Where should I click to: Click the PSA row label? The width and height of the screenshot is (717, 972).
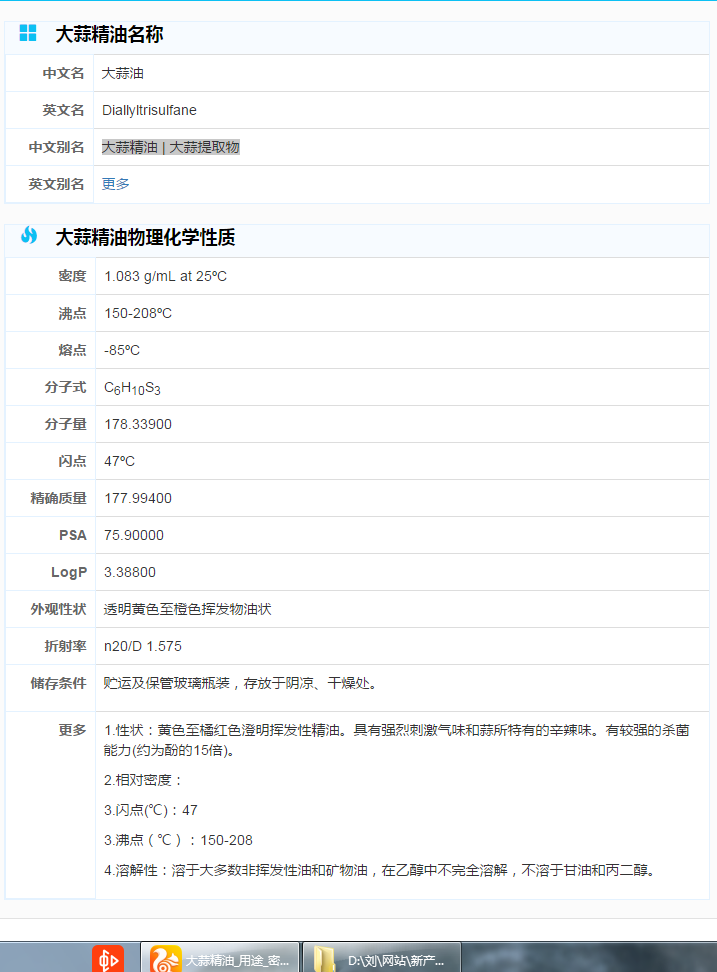pyautogui.click(x=73, y=535)
